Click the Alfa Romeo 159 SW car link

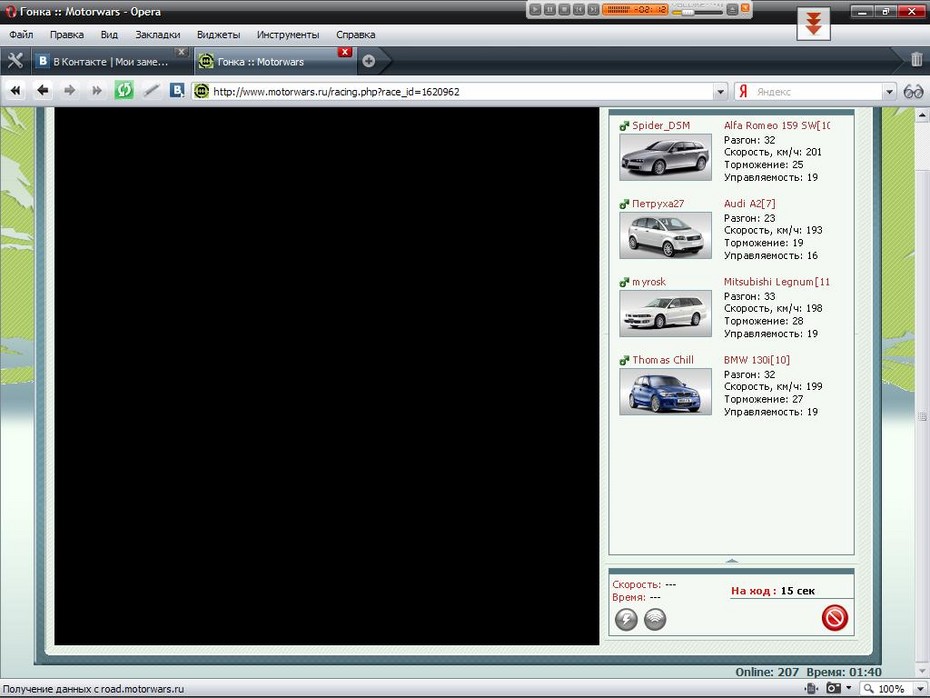[x=776, y=126]
